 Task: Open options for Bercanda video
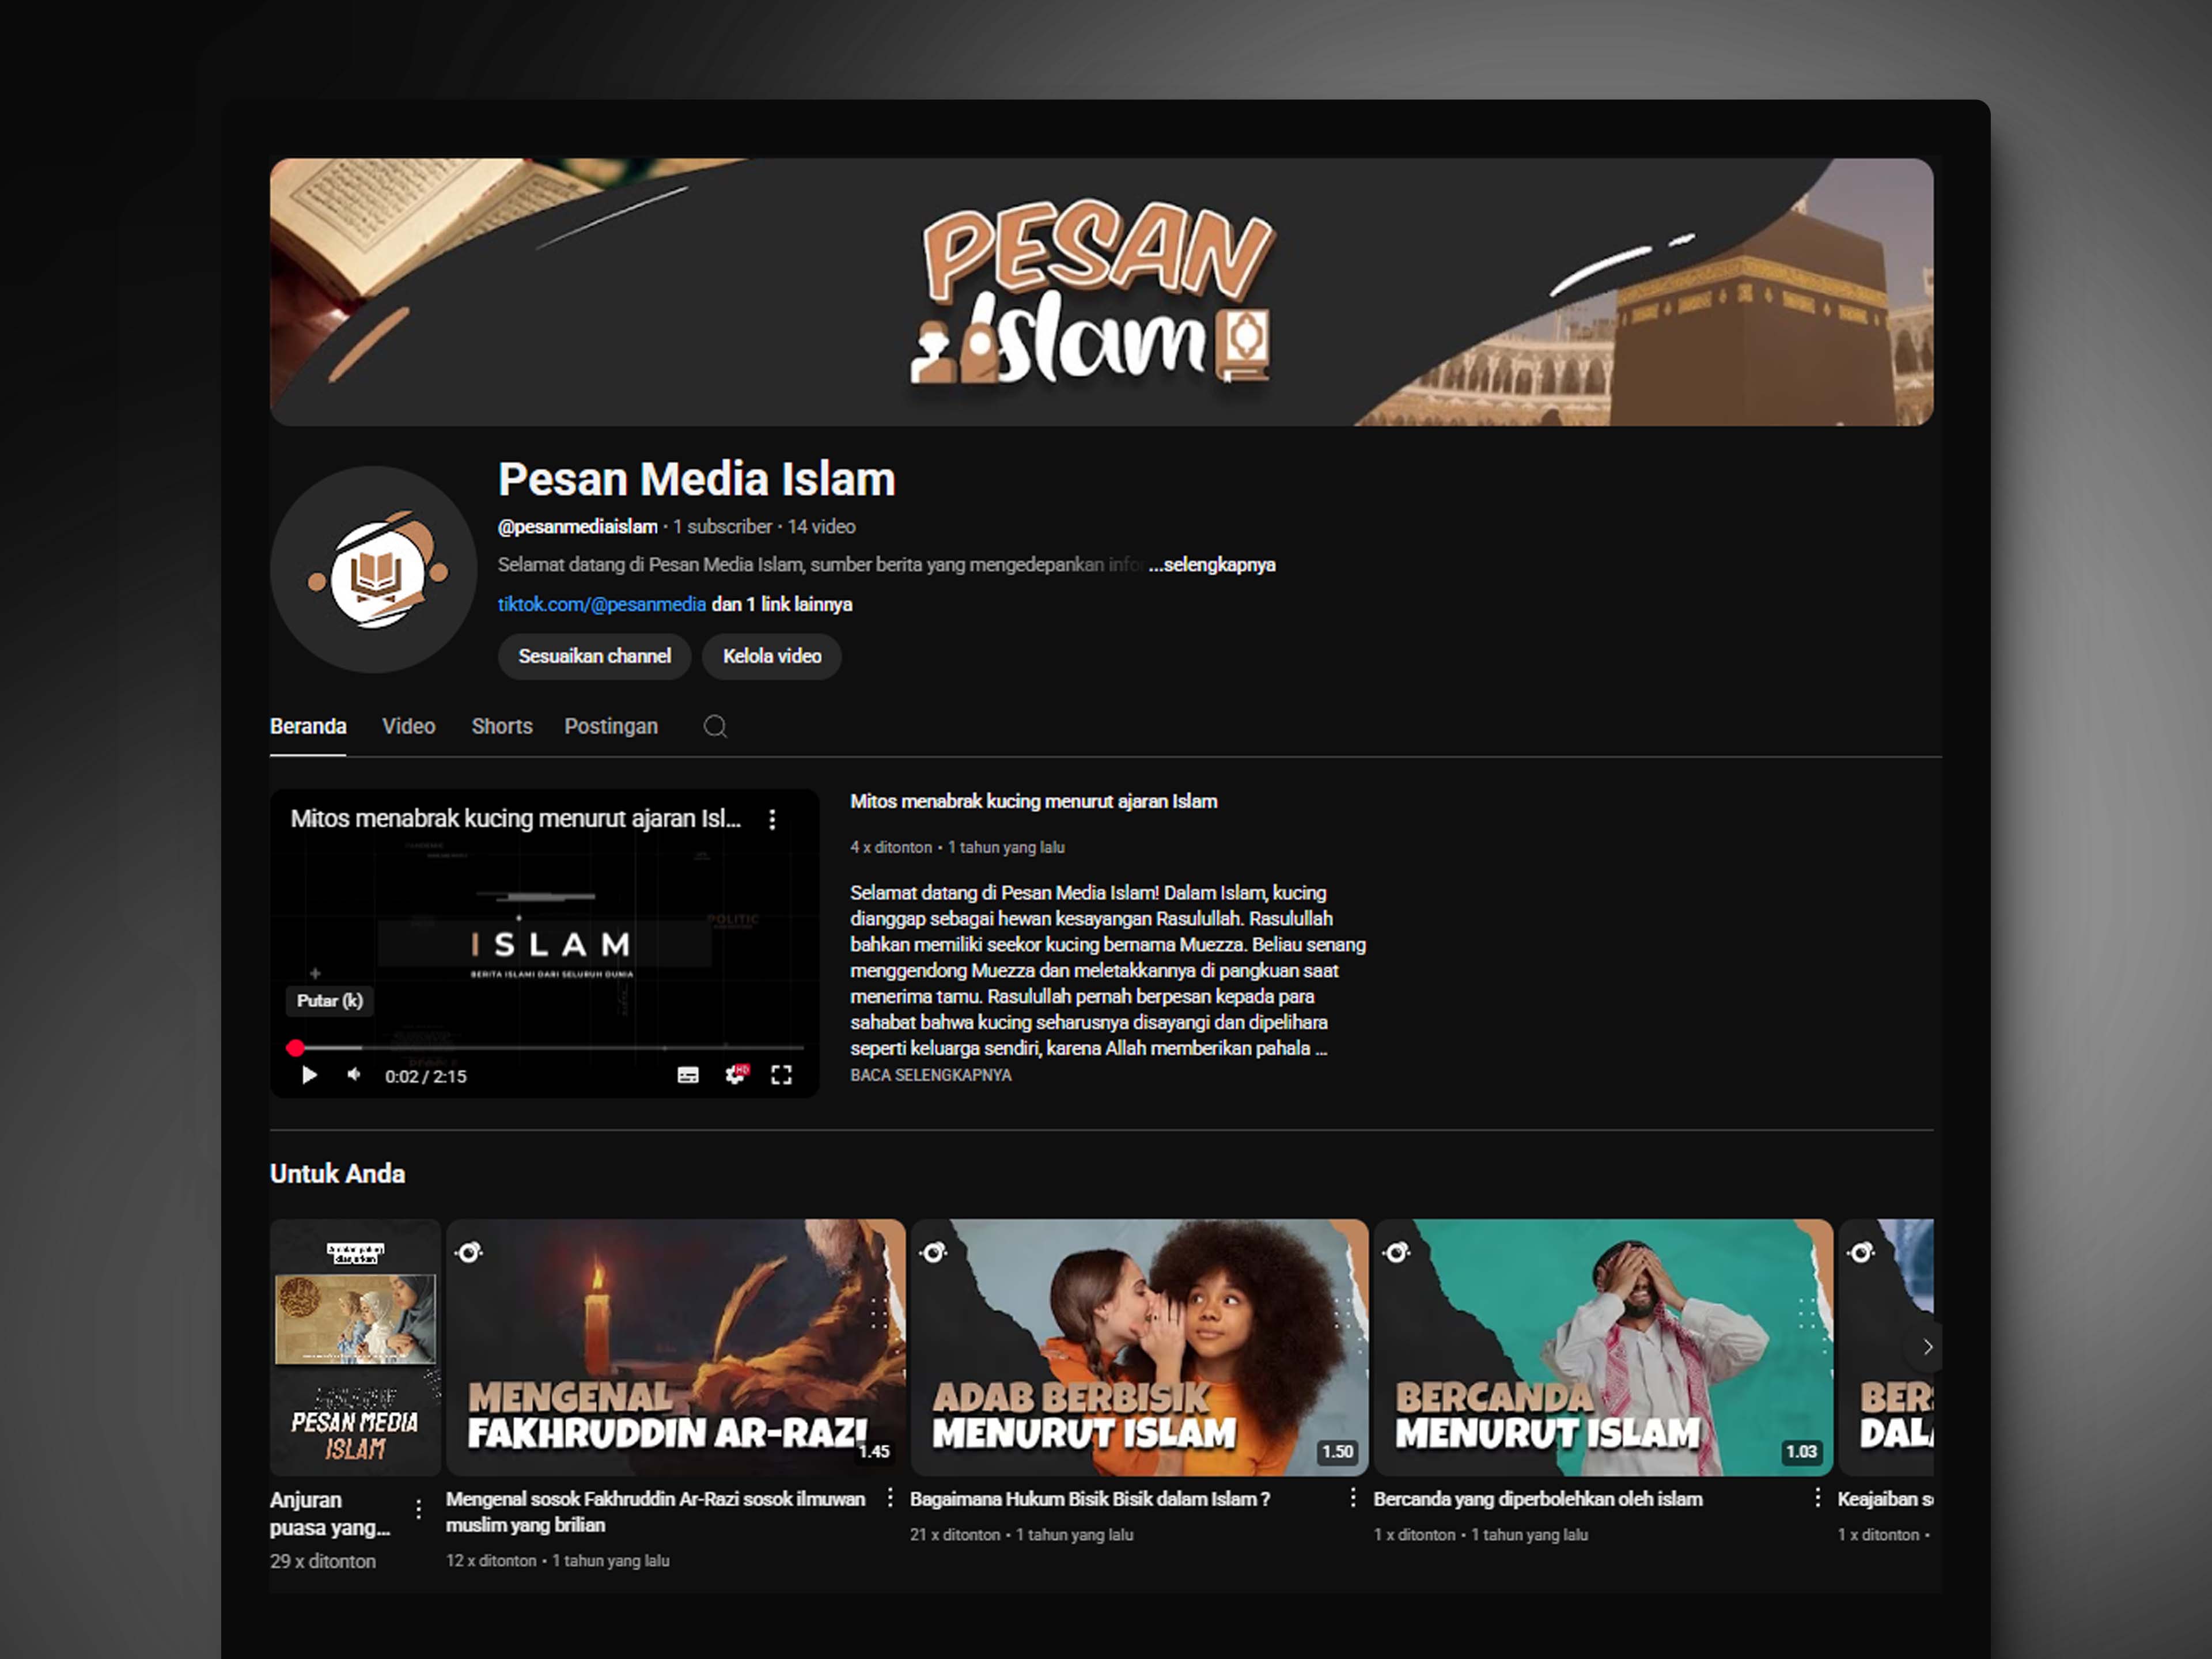[1817, 1498]
